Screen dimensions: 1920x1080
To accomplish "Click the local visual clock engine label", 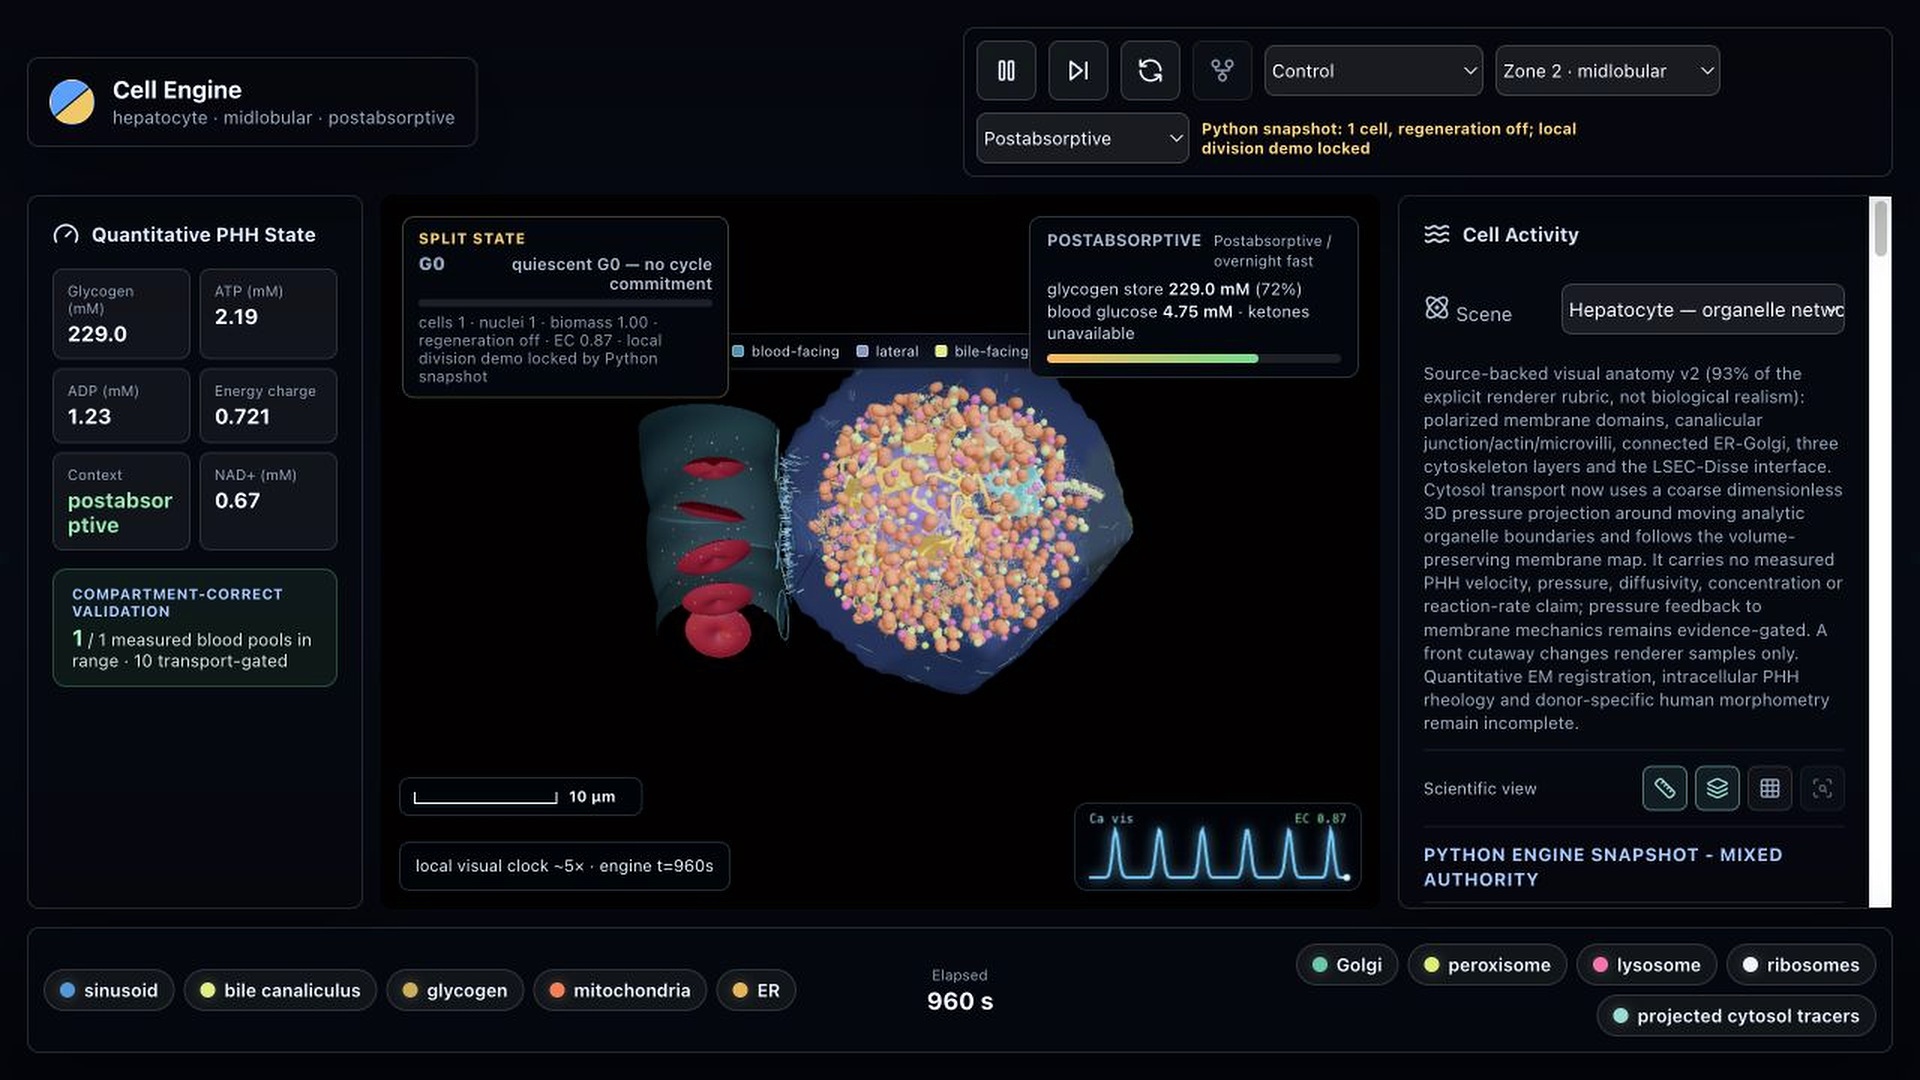I will point(564,866).
